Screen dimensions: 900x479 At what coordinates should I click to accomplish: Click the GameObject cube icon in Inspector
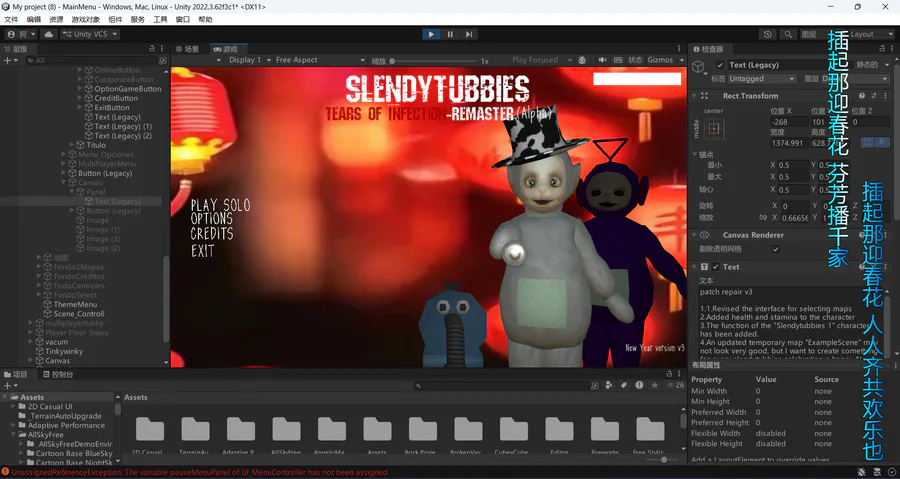tap(698, 67)
